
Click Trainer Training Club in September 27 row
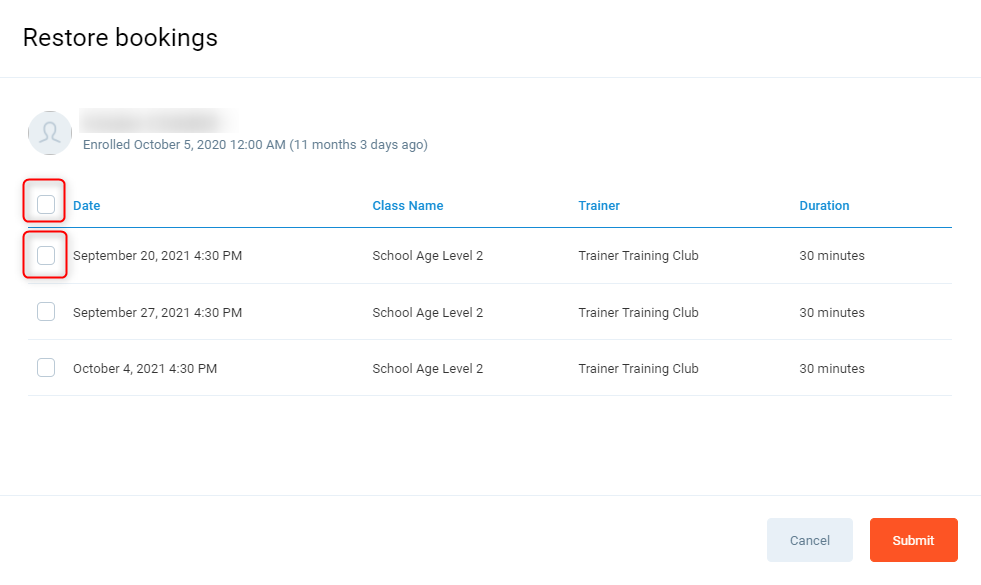tap(638, 313)
